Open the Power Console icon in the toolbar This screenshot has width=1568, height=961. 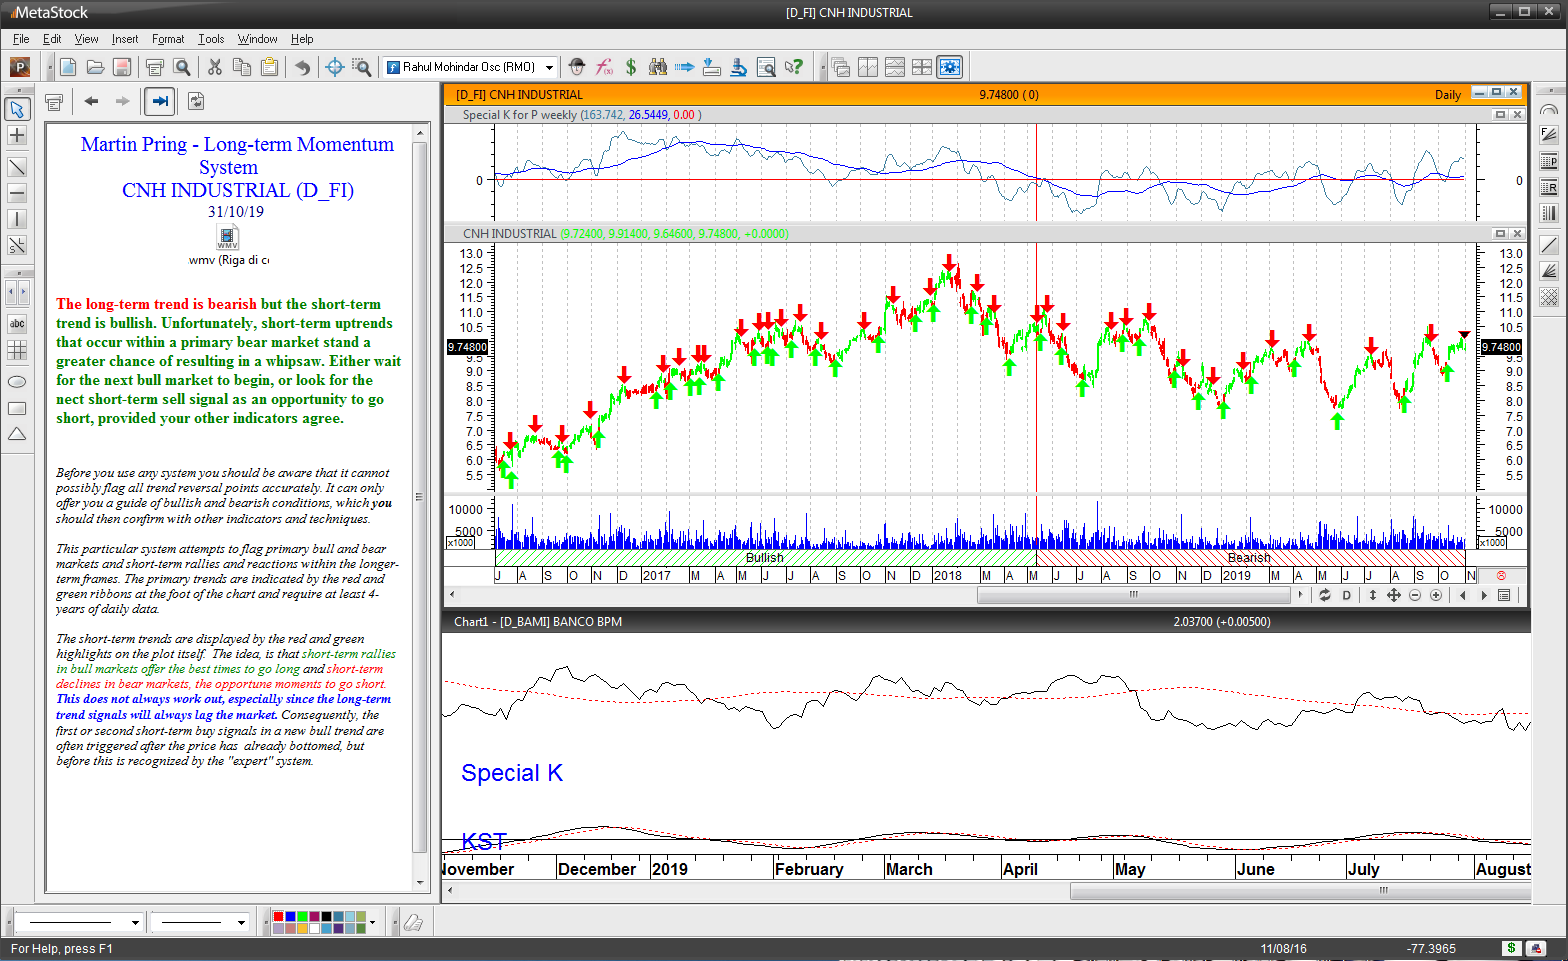point(20,67)
